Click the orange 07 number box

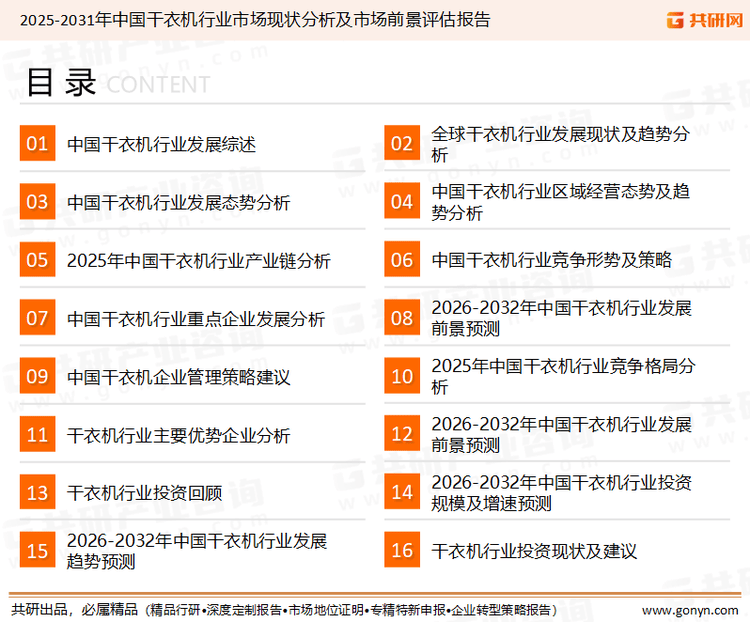click(37, 318)
